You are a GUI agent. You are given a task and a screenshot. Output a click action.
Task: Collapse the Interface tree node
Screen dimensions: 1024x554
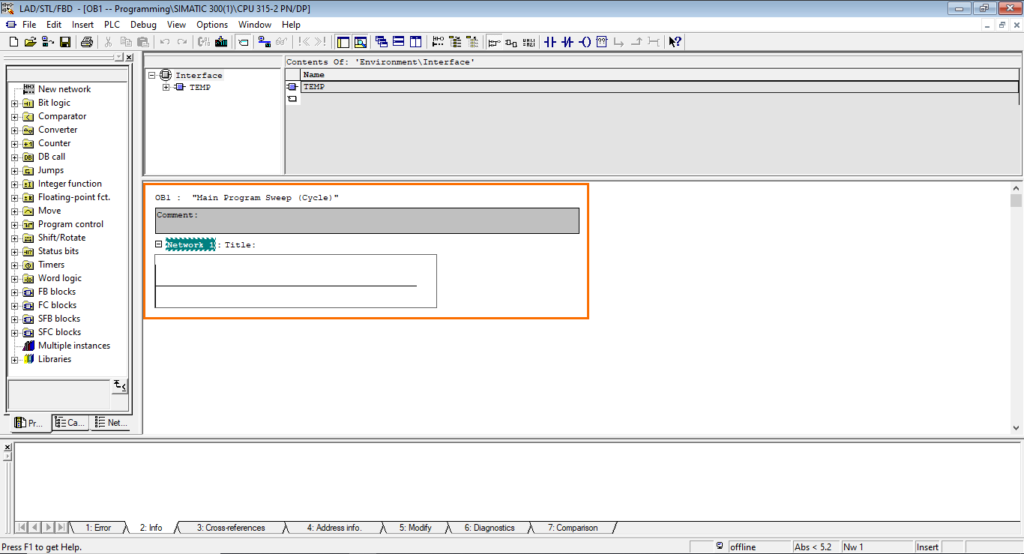click(x=152, y=75)
